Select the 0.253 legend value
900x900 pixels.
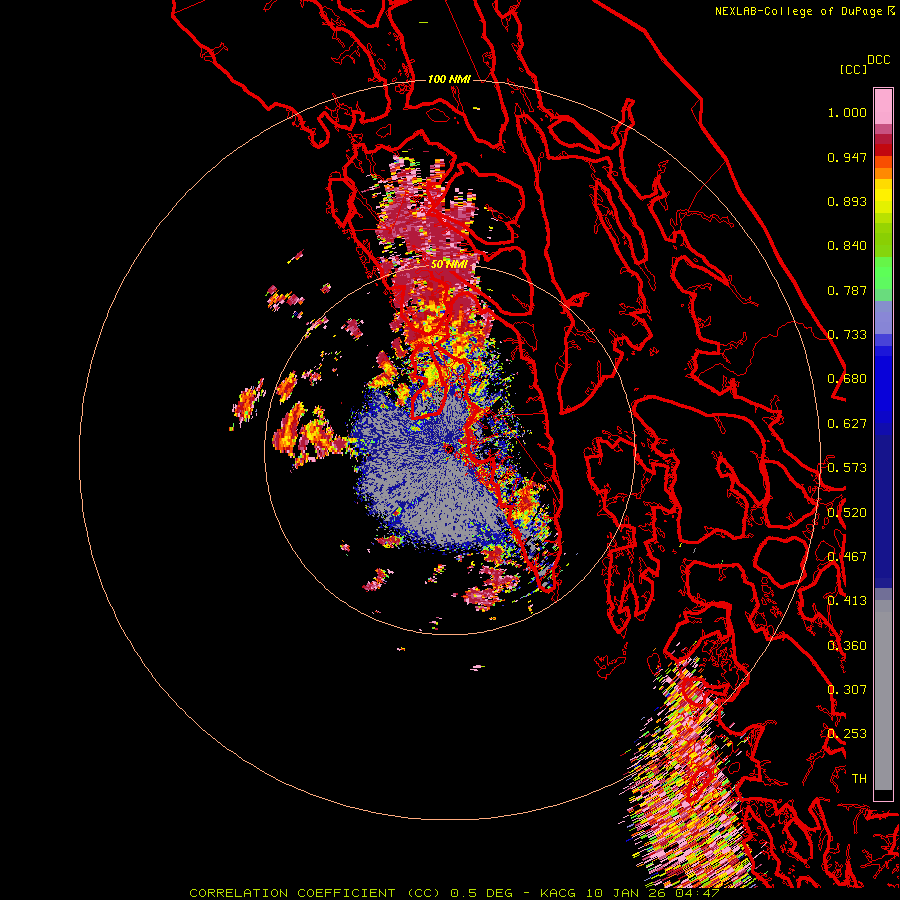tap(847, 734)
